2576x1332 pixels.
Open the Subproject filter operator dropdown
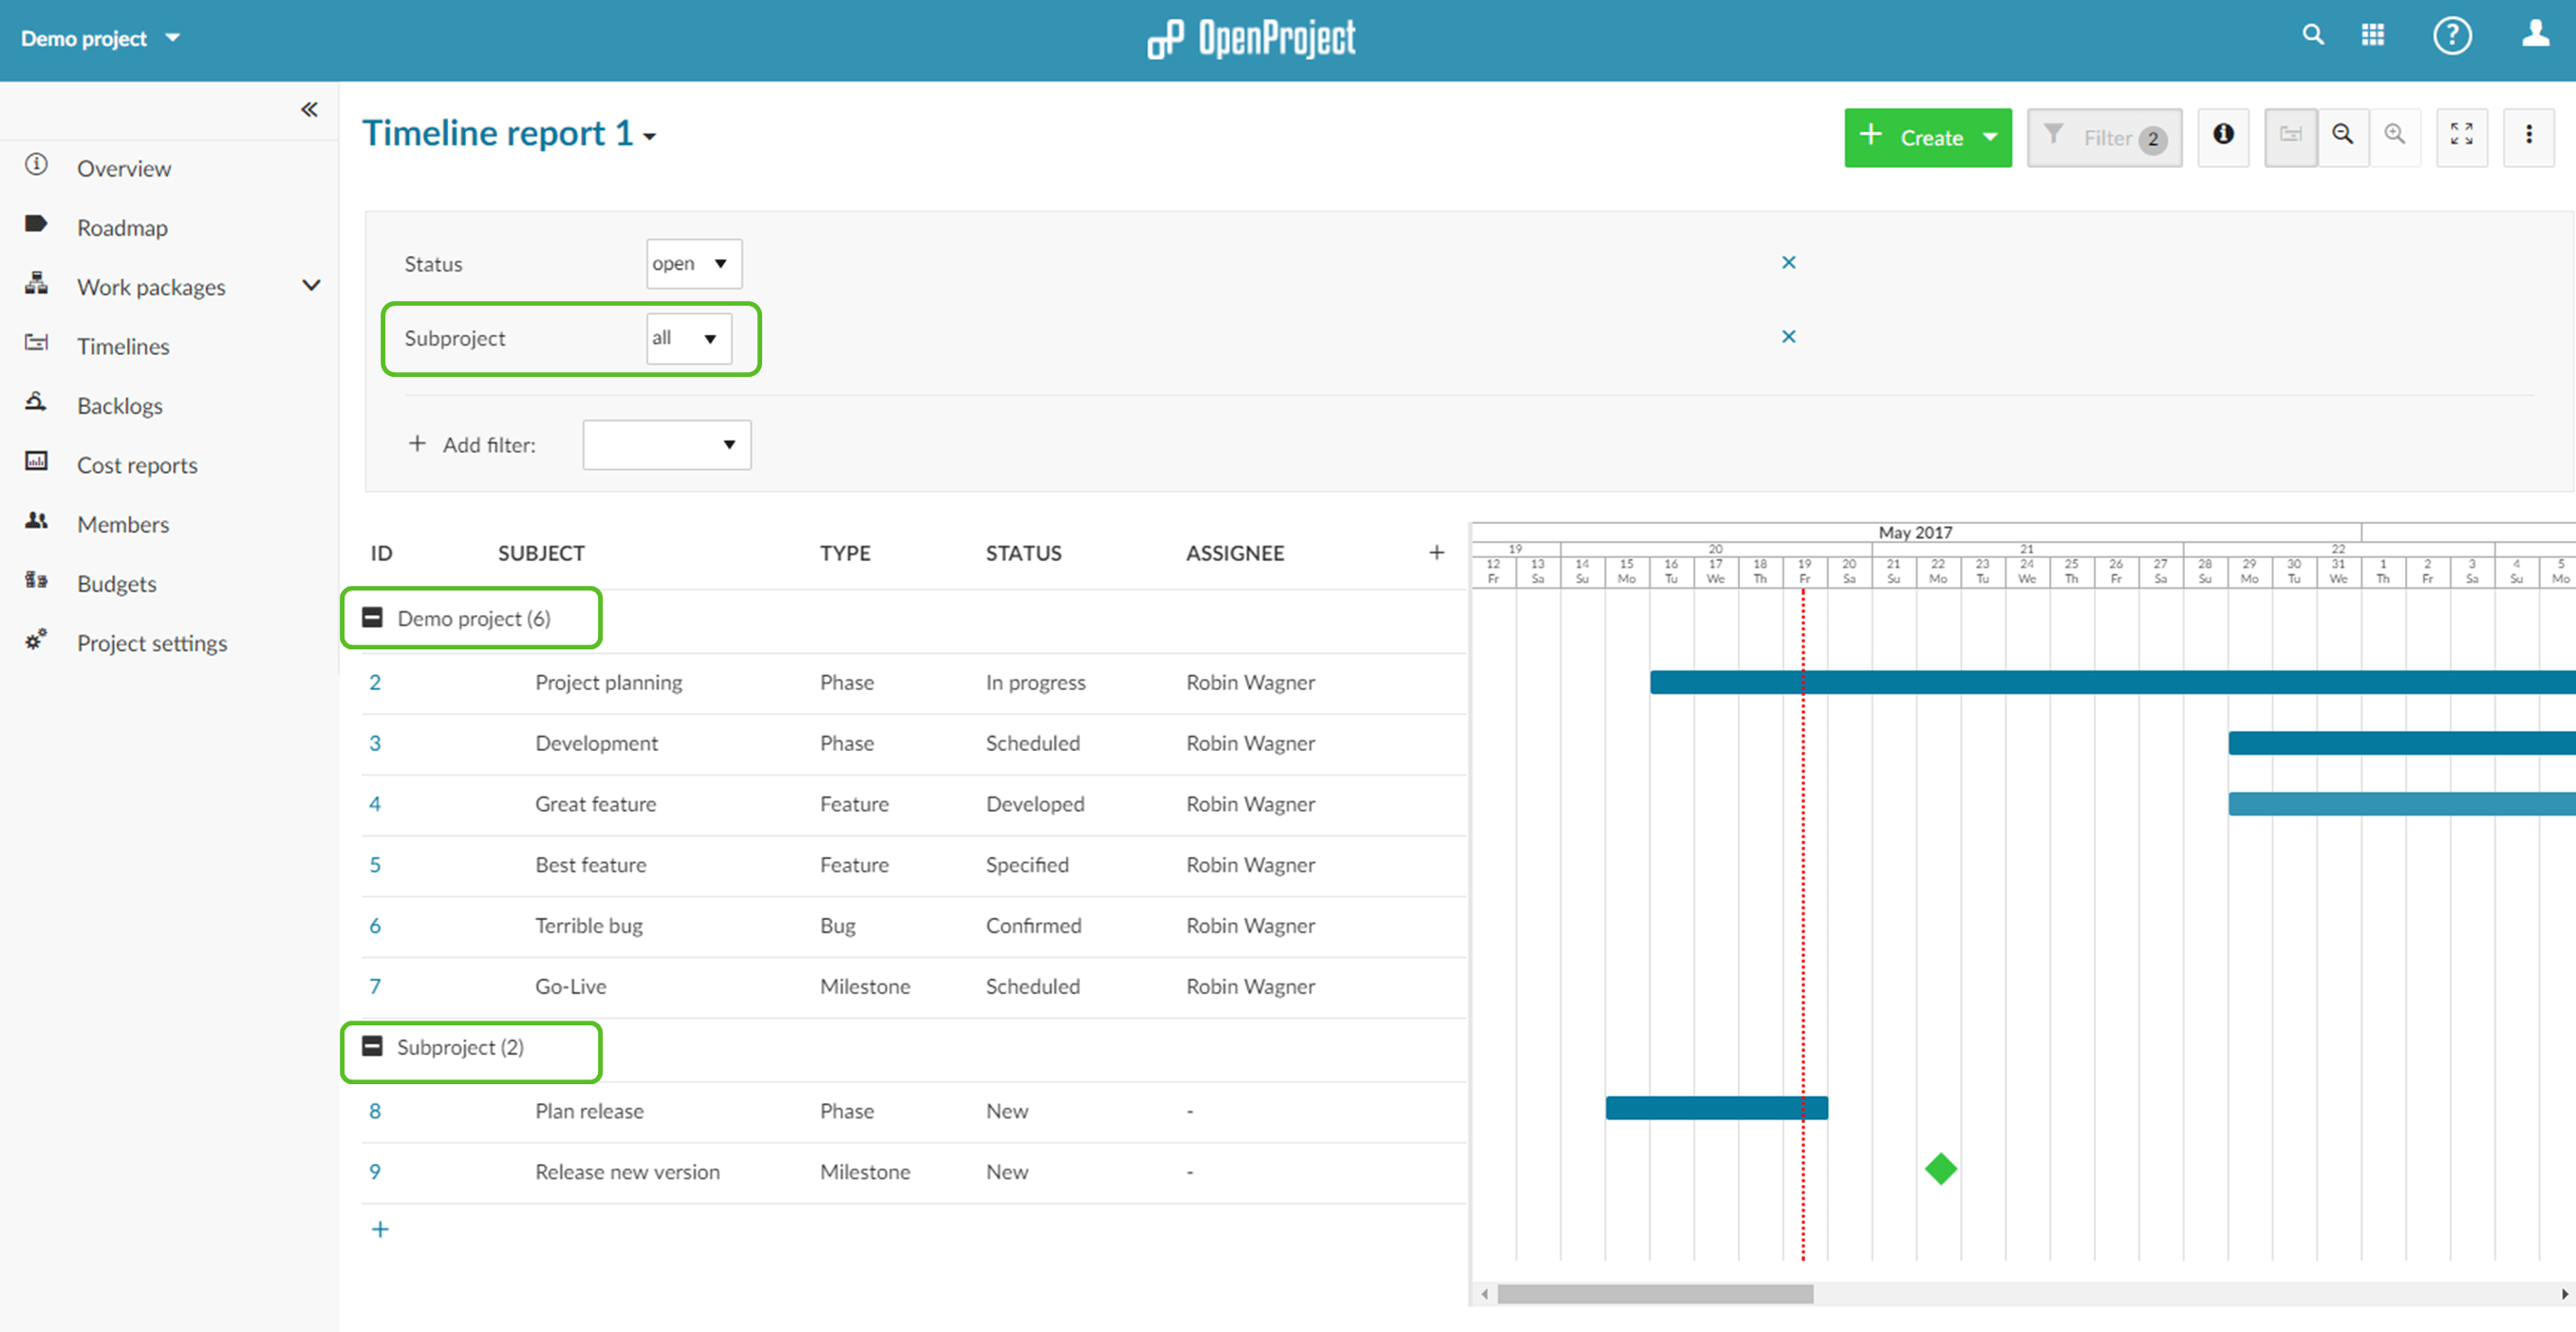(x=688, y=339)
